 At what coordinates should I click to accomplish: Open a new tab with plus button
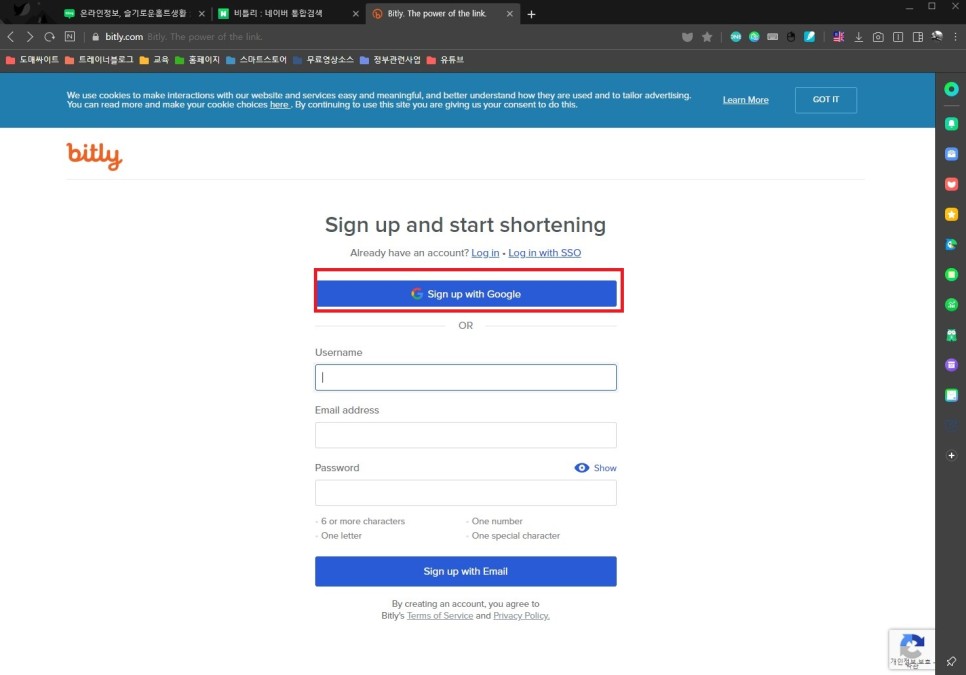531,14
